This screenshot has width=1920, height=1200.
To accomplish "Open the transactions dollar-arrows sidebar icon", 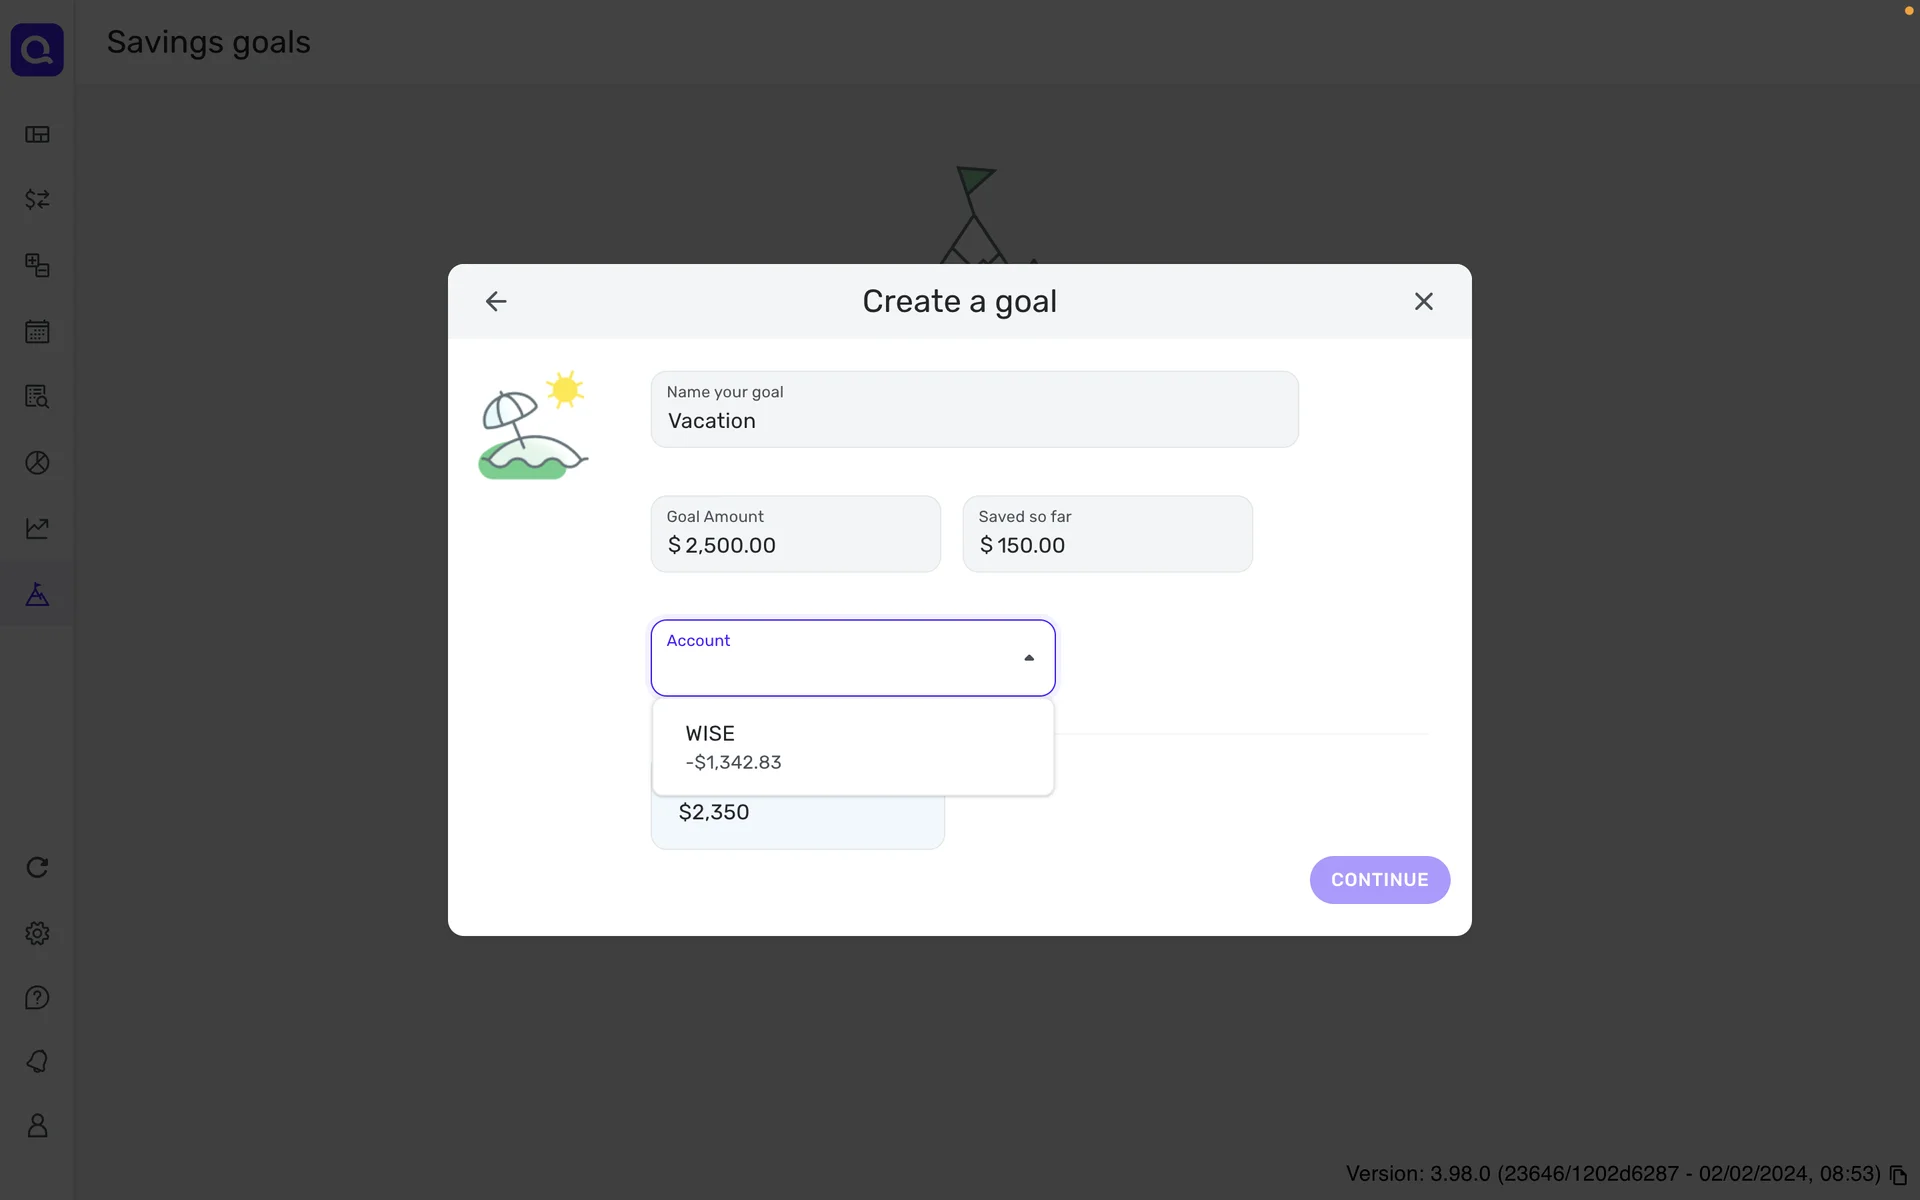I will (x=37, y=200).
